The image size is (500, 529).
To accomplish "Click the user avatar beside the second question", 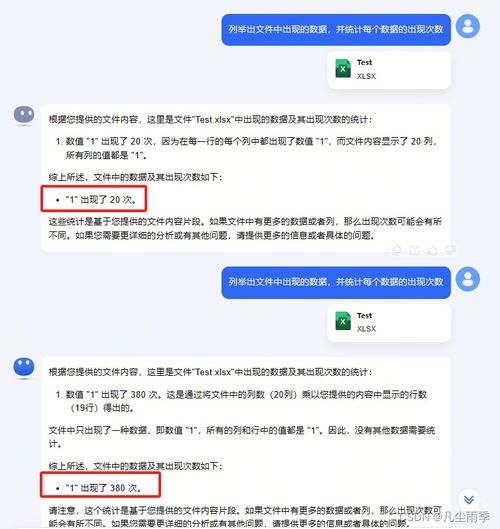I will tap(468, 279).
